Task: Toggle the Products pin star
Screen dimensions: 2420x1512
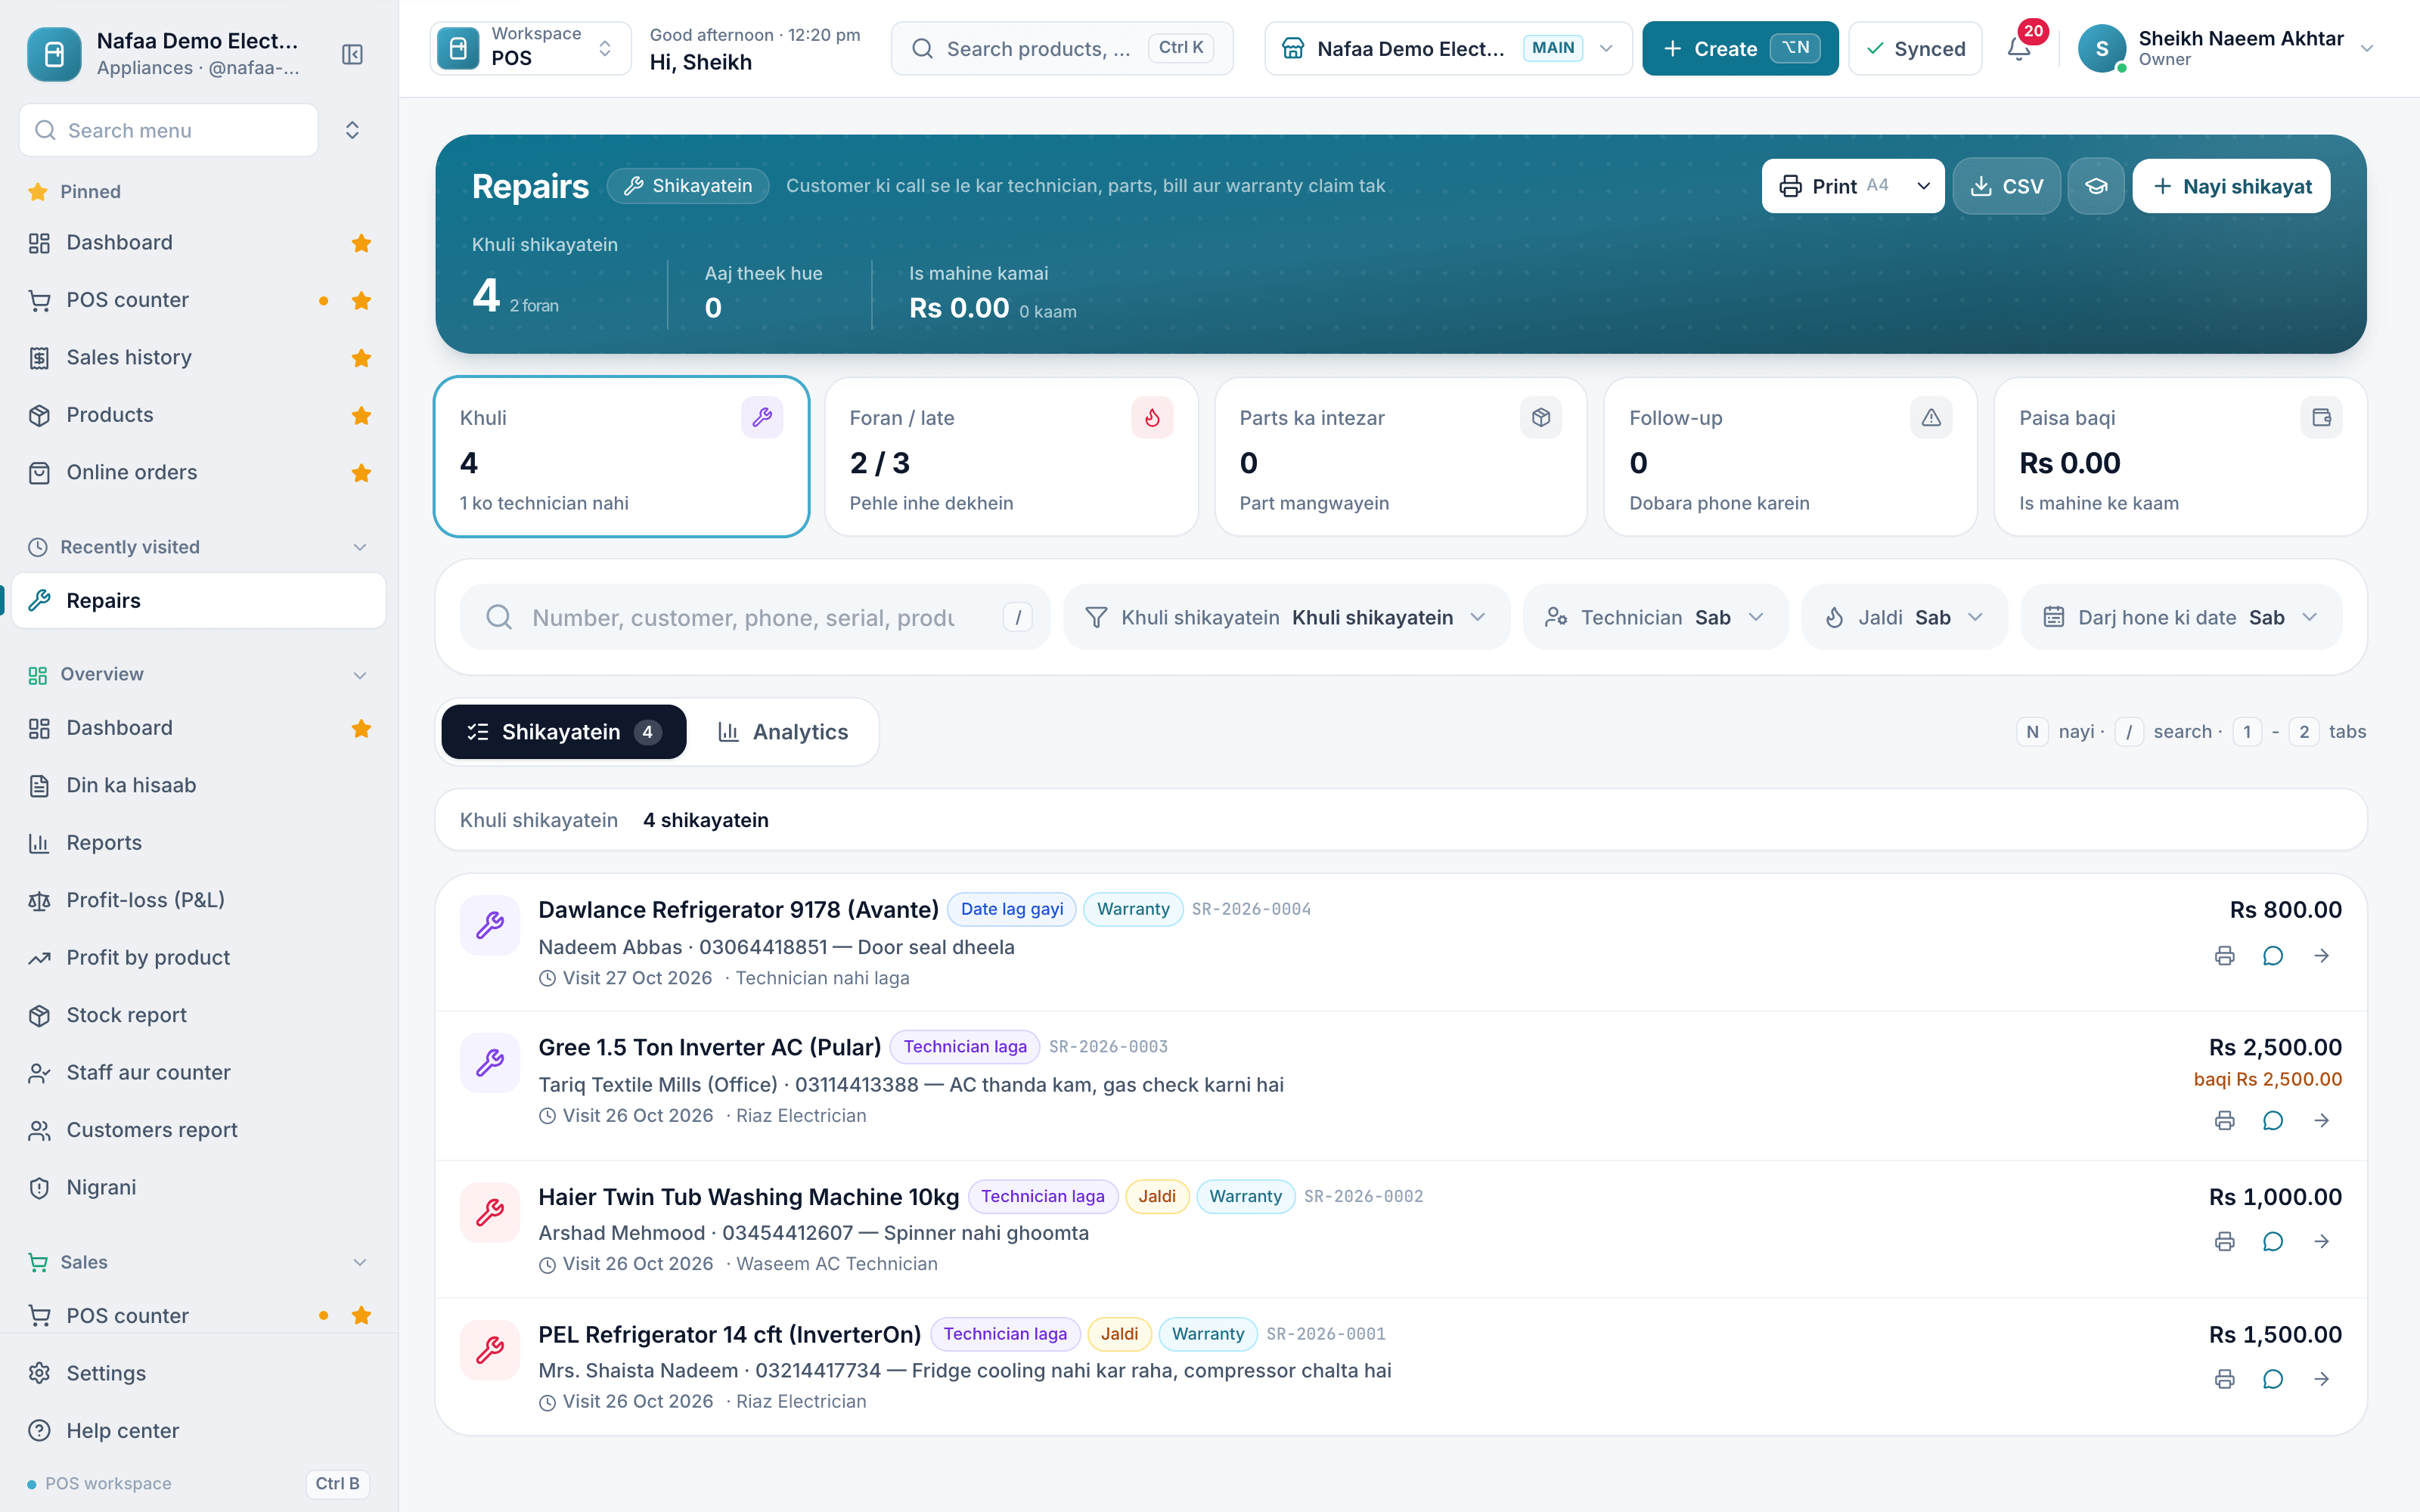Action: pos(361,415)
